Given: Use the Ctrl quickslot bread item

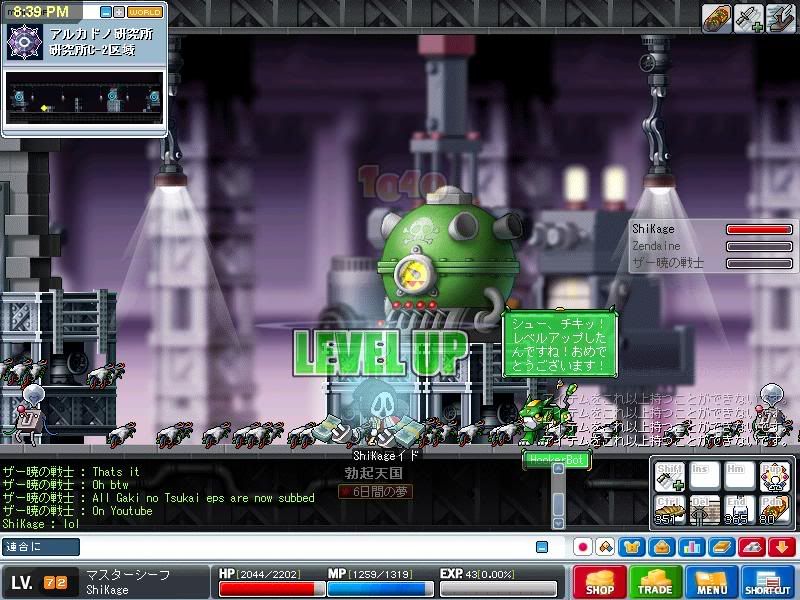Looking at the screenshot, I should 670,510.
